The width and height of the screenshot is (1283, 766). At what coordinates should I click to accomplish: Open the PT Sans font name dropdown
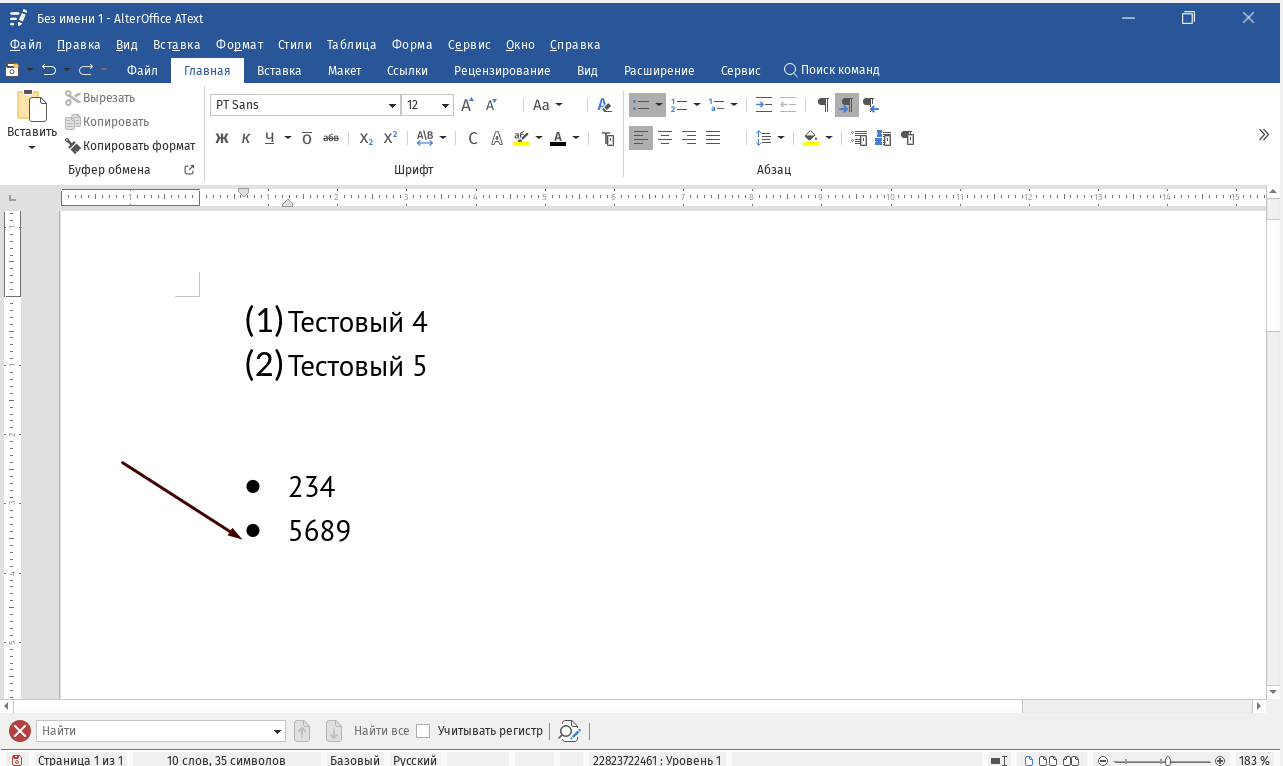393,105
